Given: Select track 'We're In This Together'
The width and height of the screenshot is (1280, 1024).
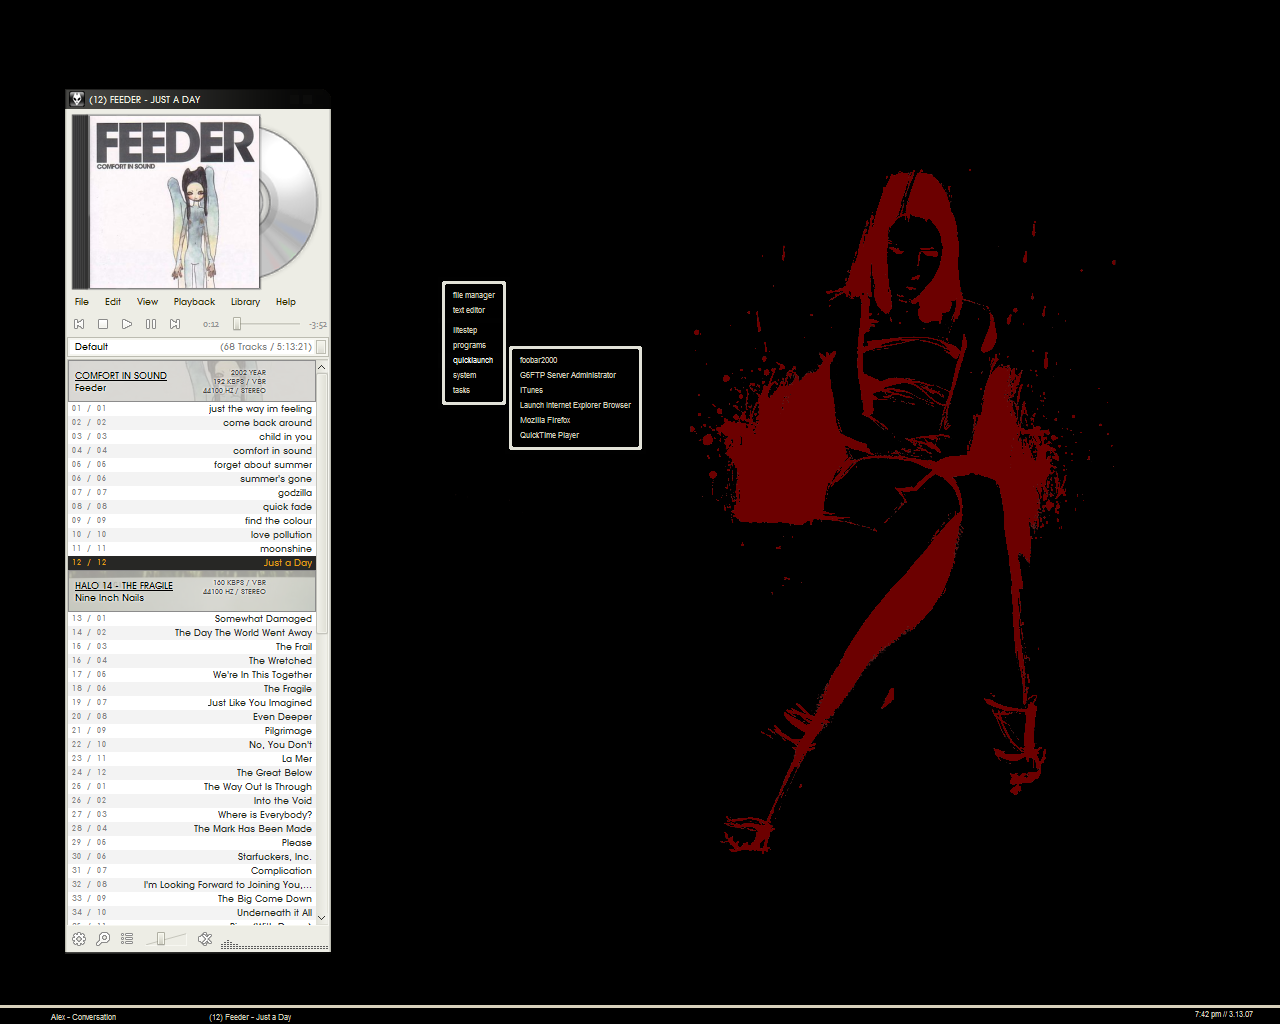Looking at the screenshot, I should (192, 675).
